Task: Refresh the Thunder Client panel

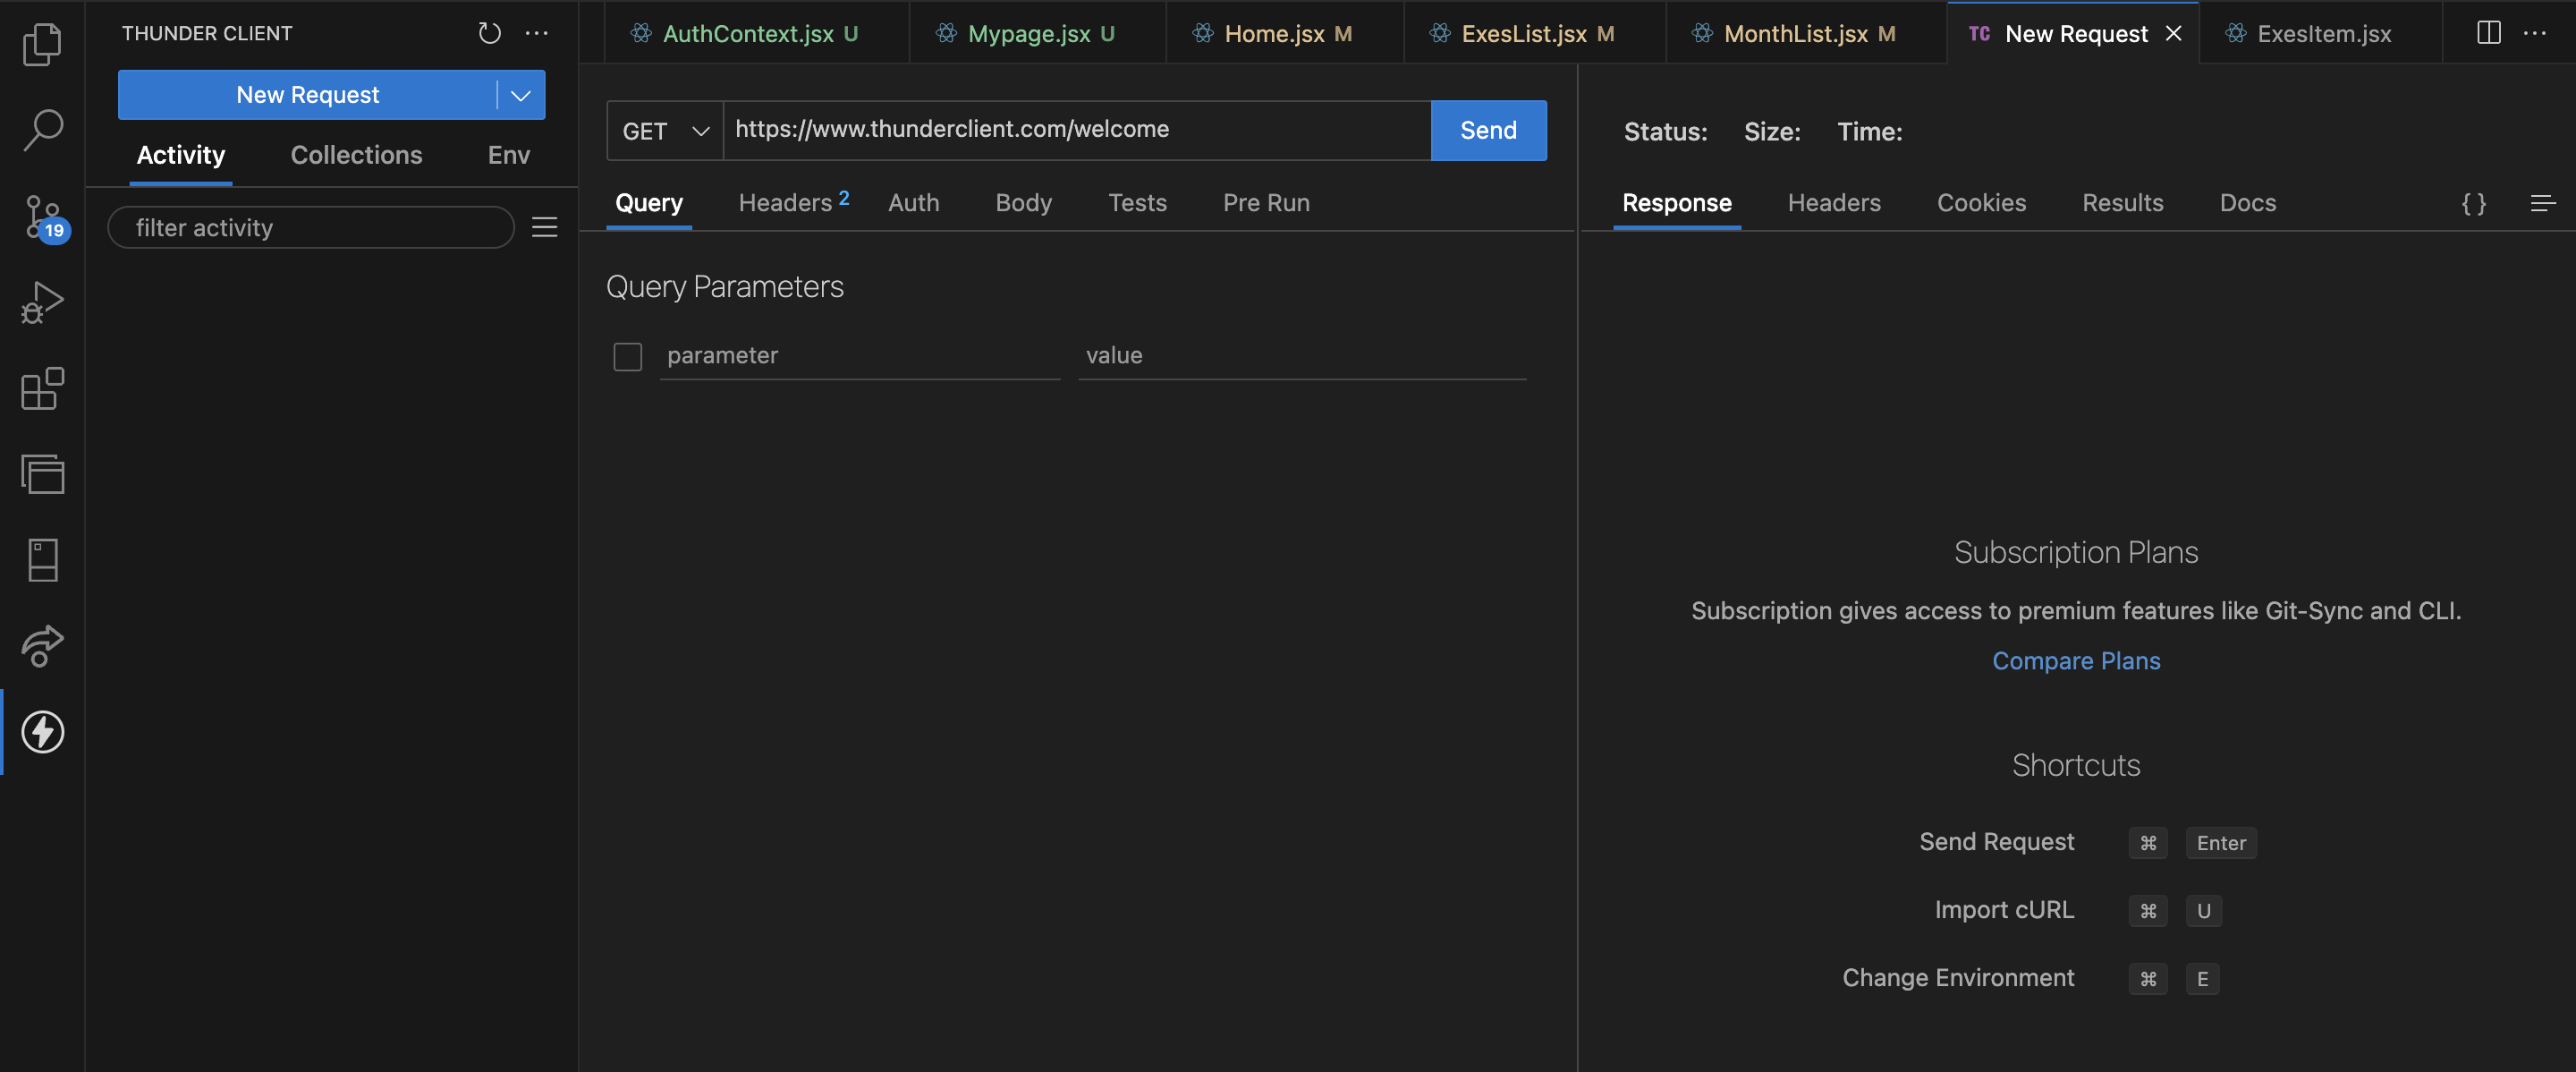Action: click(489, 33)
